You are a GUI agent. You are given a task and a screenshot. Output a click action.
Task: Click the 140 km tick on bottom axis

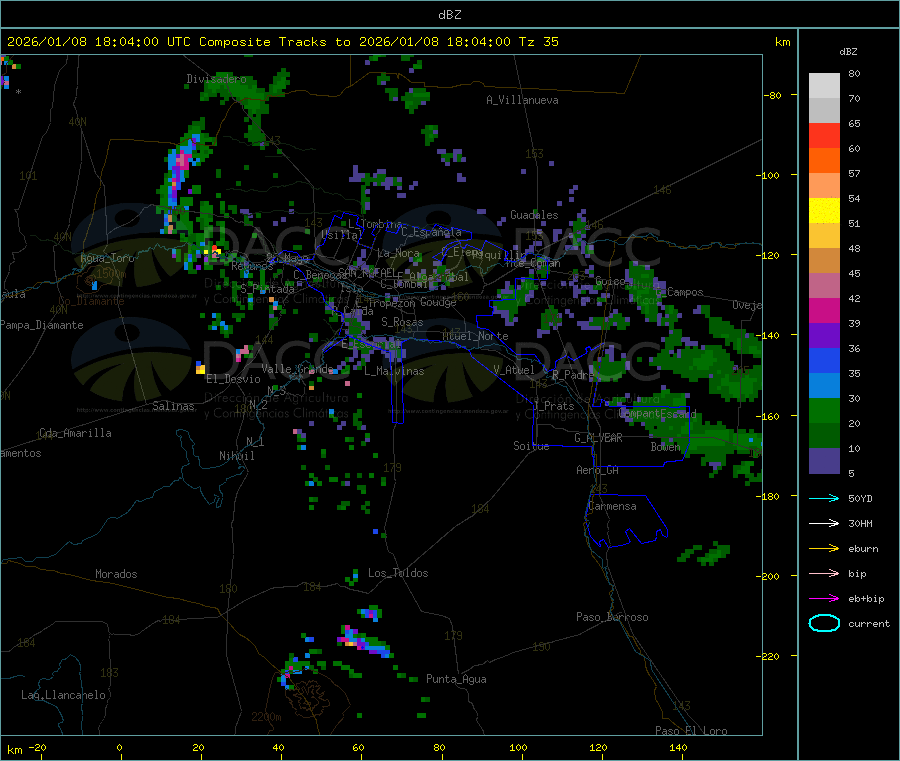coord(678,747)
